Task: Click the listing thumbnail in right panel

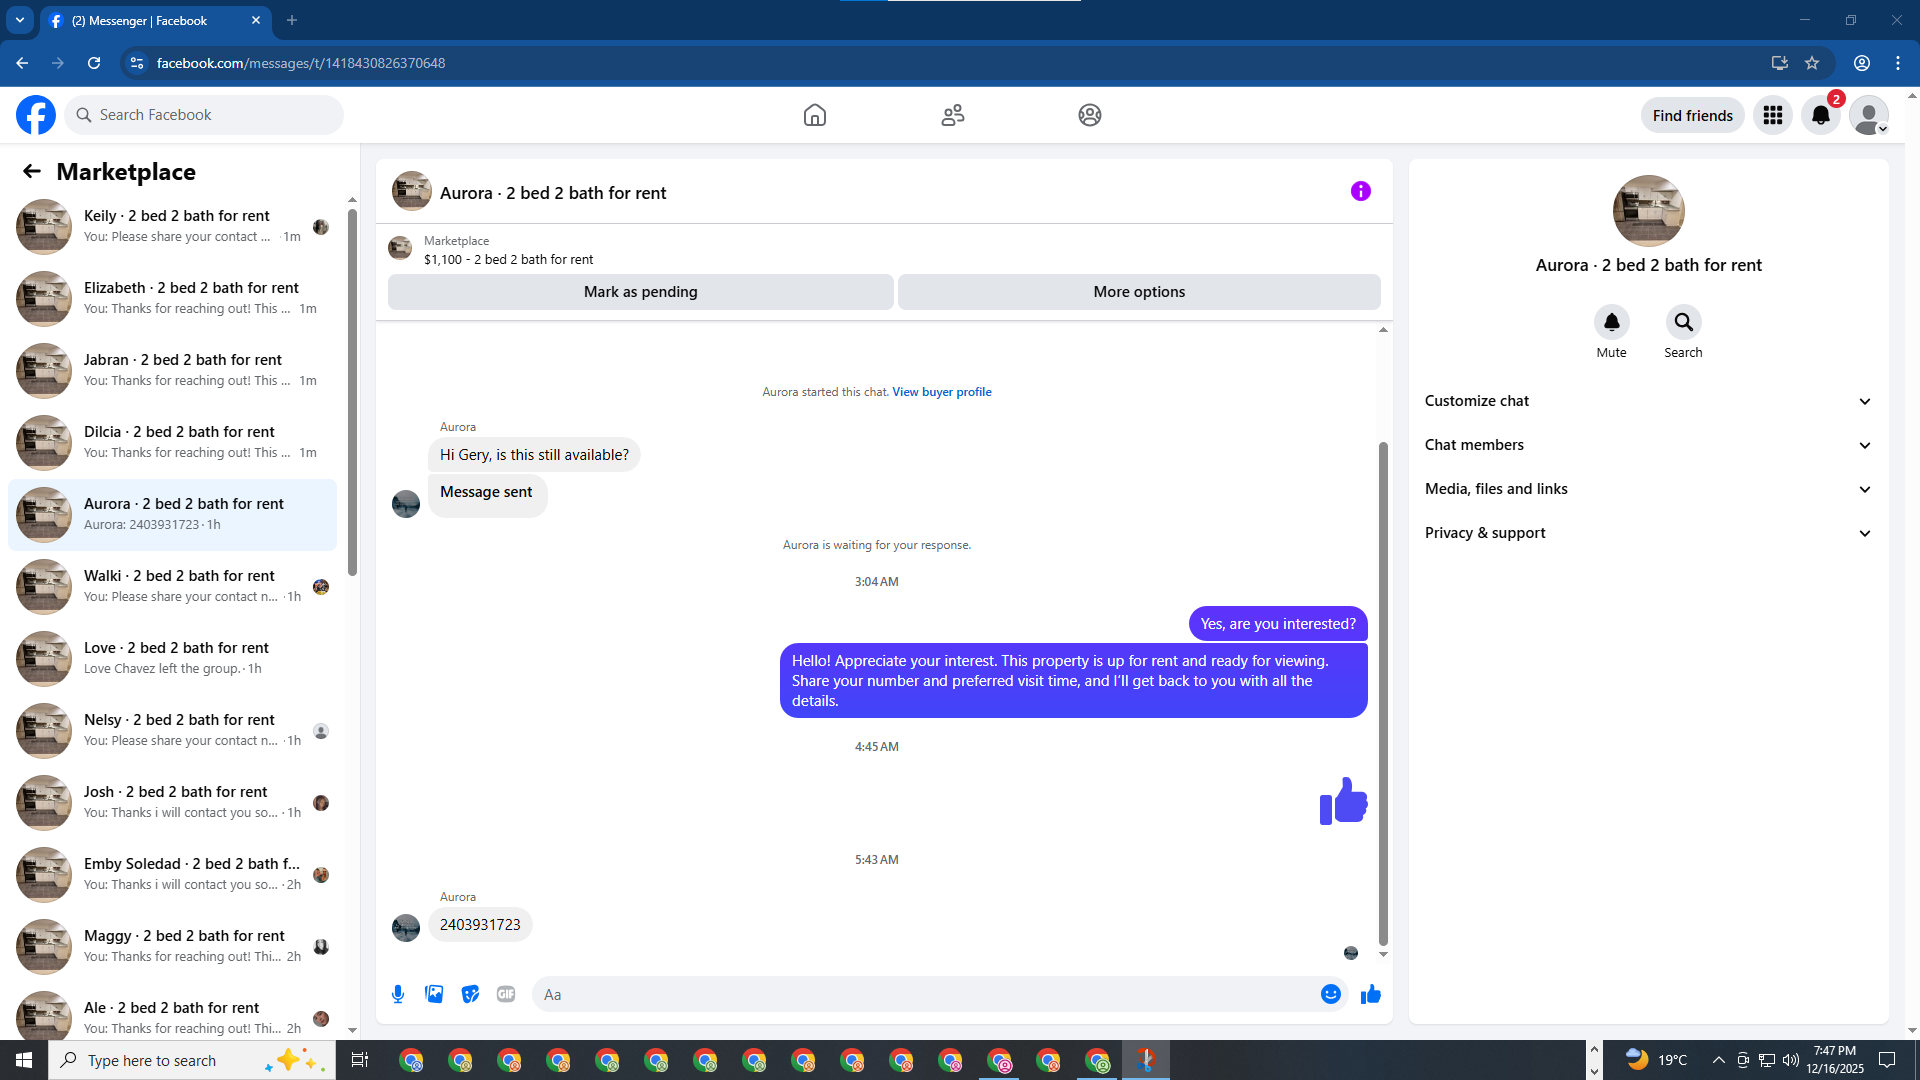Action: point(1649,211)
